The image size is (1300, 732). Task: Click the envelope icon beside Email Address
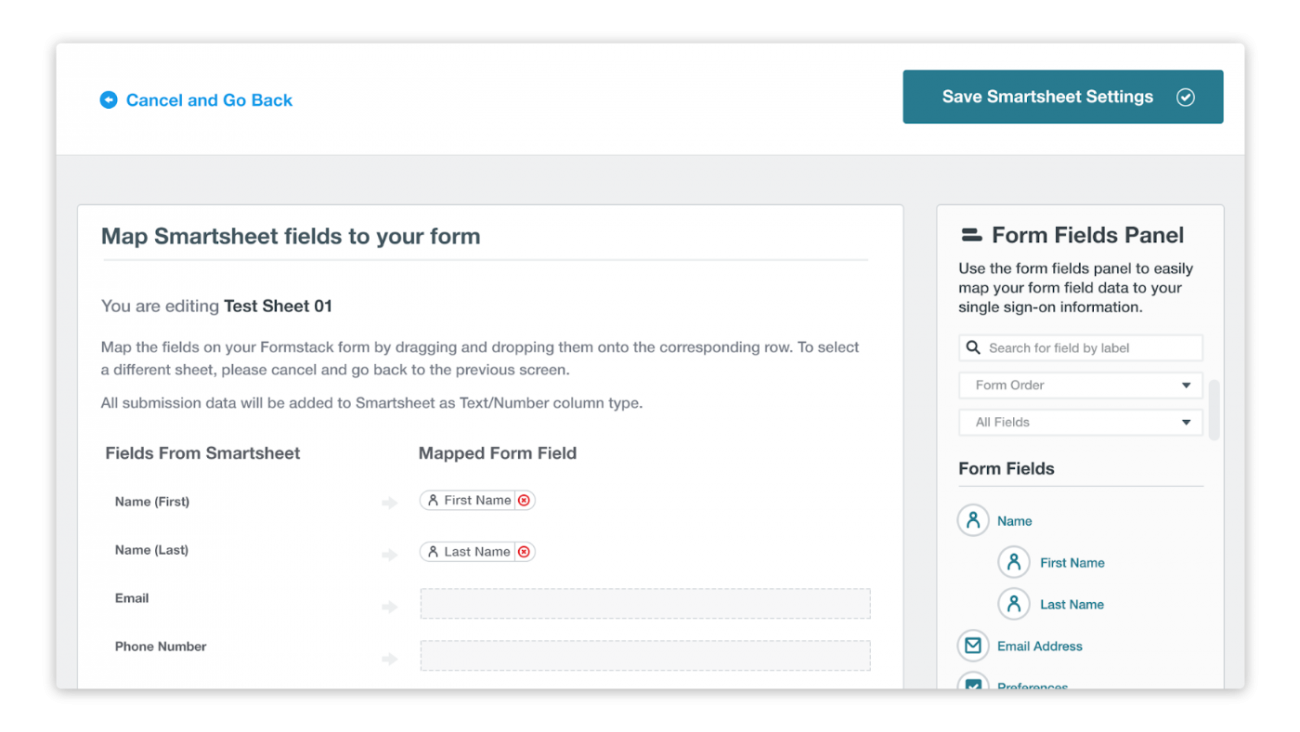[x=973, y=645]
